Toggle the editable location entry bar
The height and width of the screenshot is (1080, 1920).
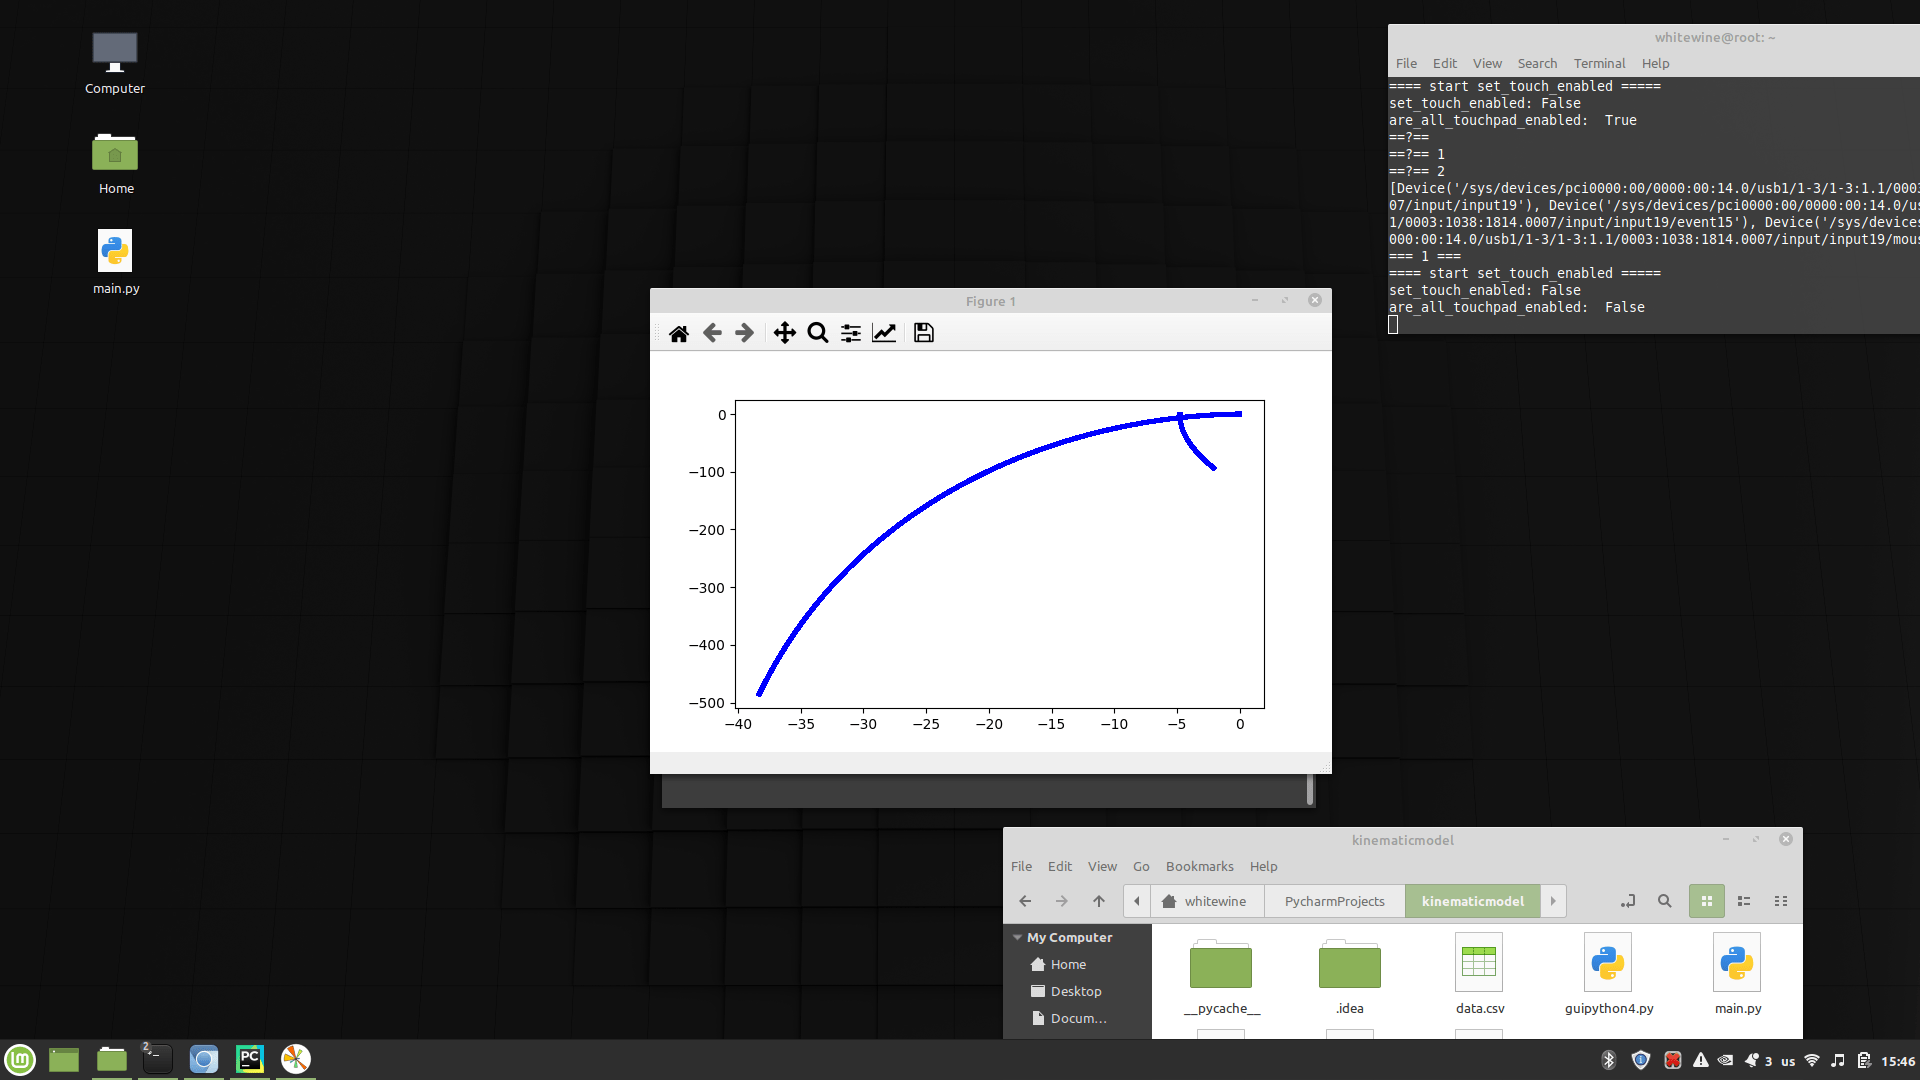coord(1628,901)
